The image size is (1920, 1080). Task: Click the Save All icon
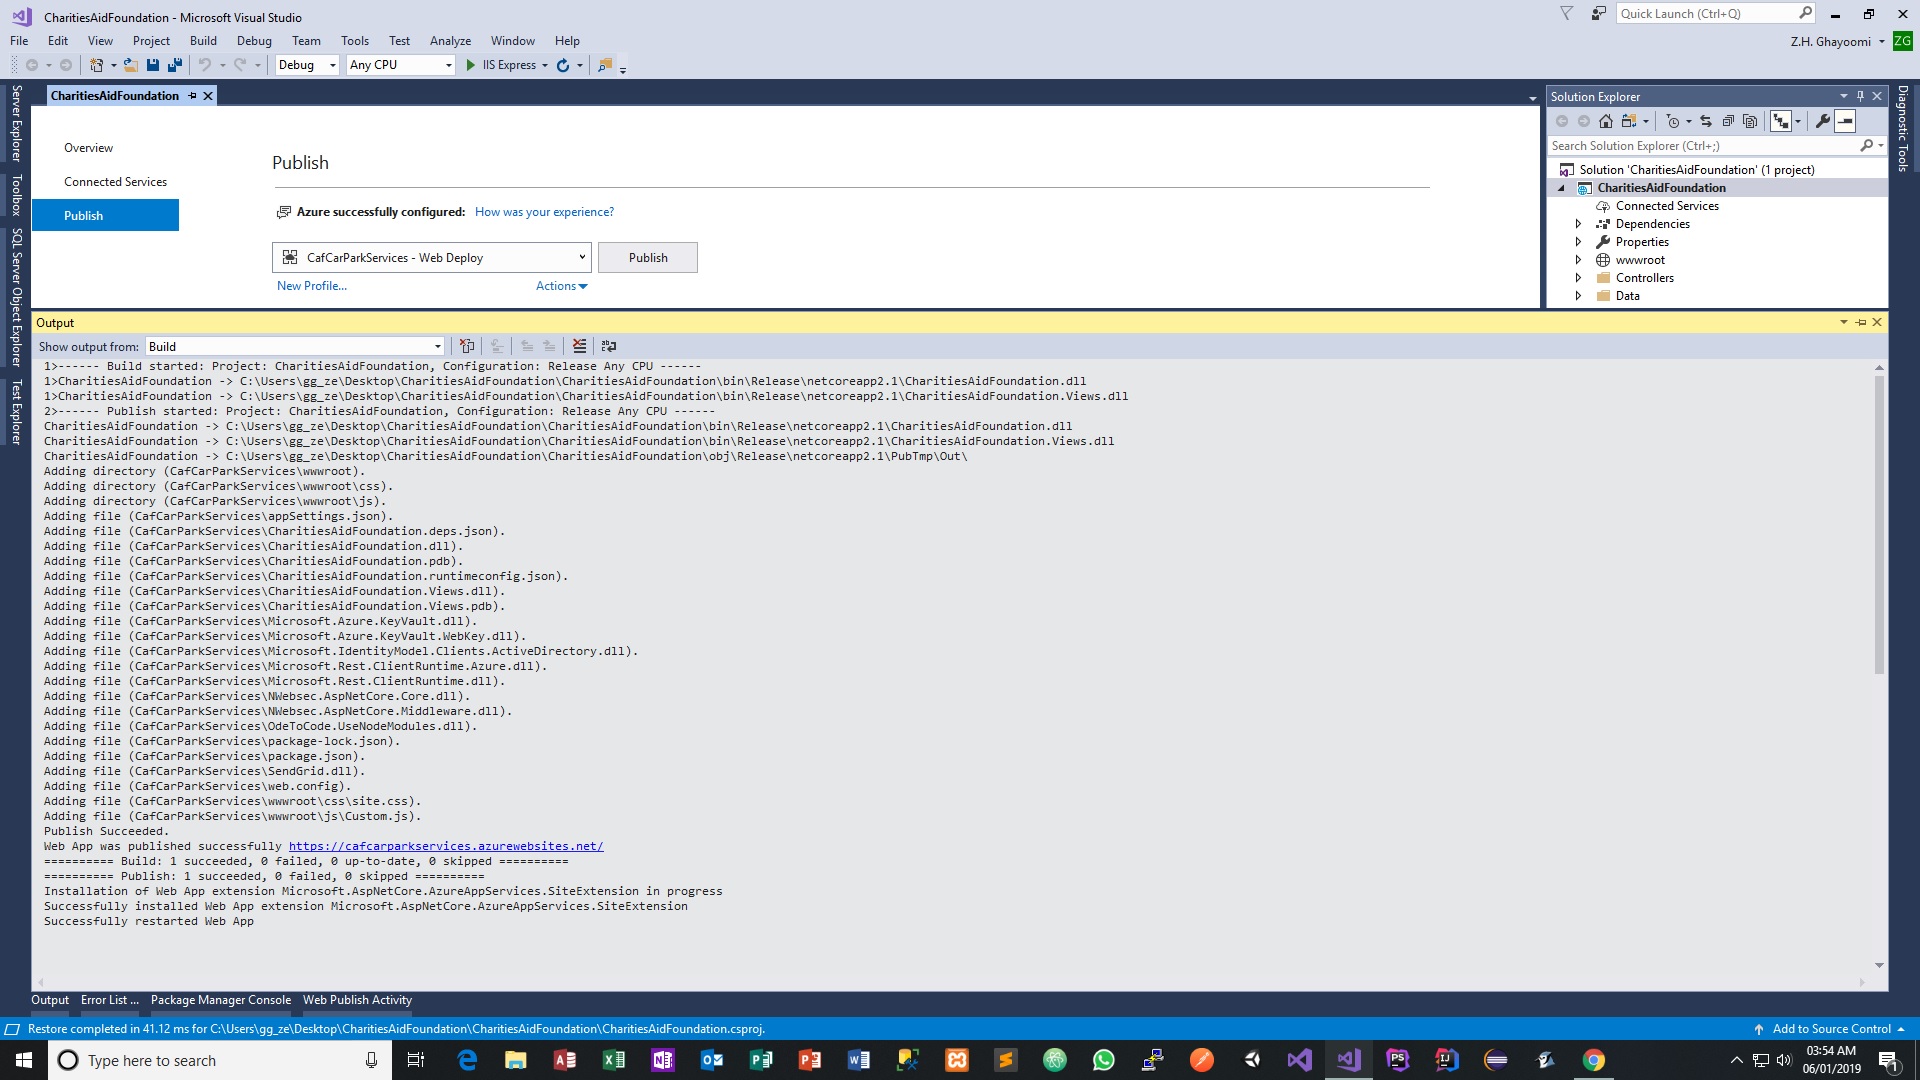click(x=174, y=64)
